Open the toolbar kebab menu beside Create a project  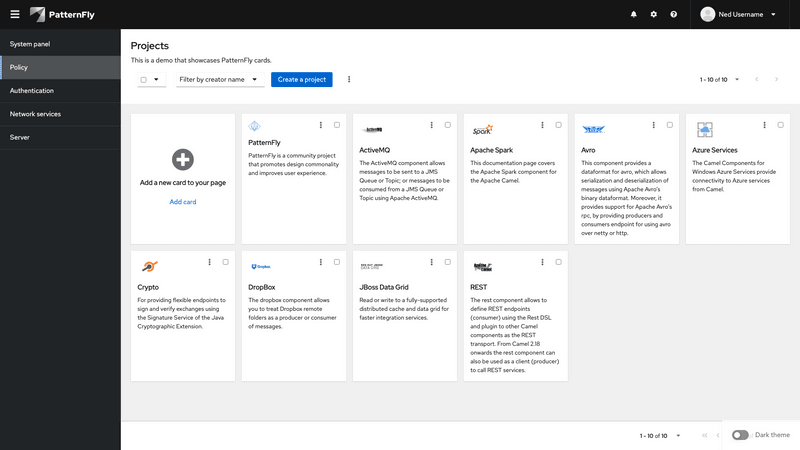point(349,79)
